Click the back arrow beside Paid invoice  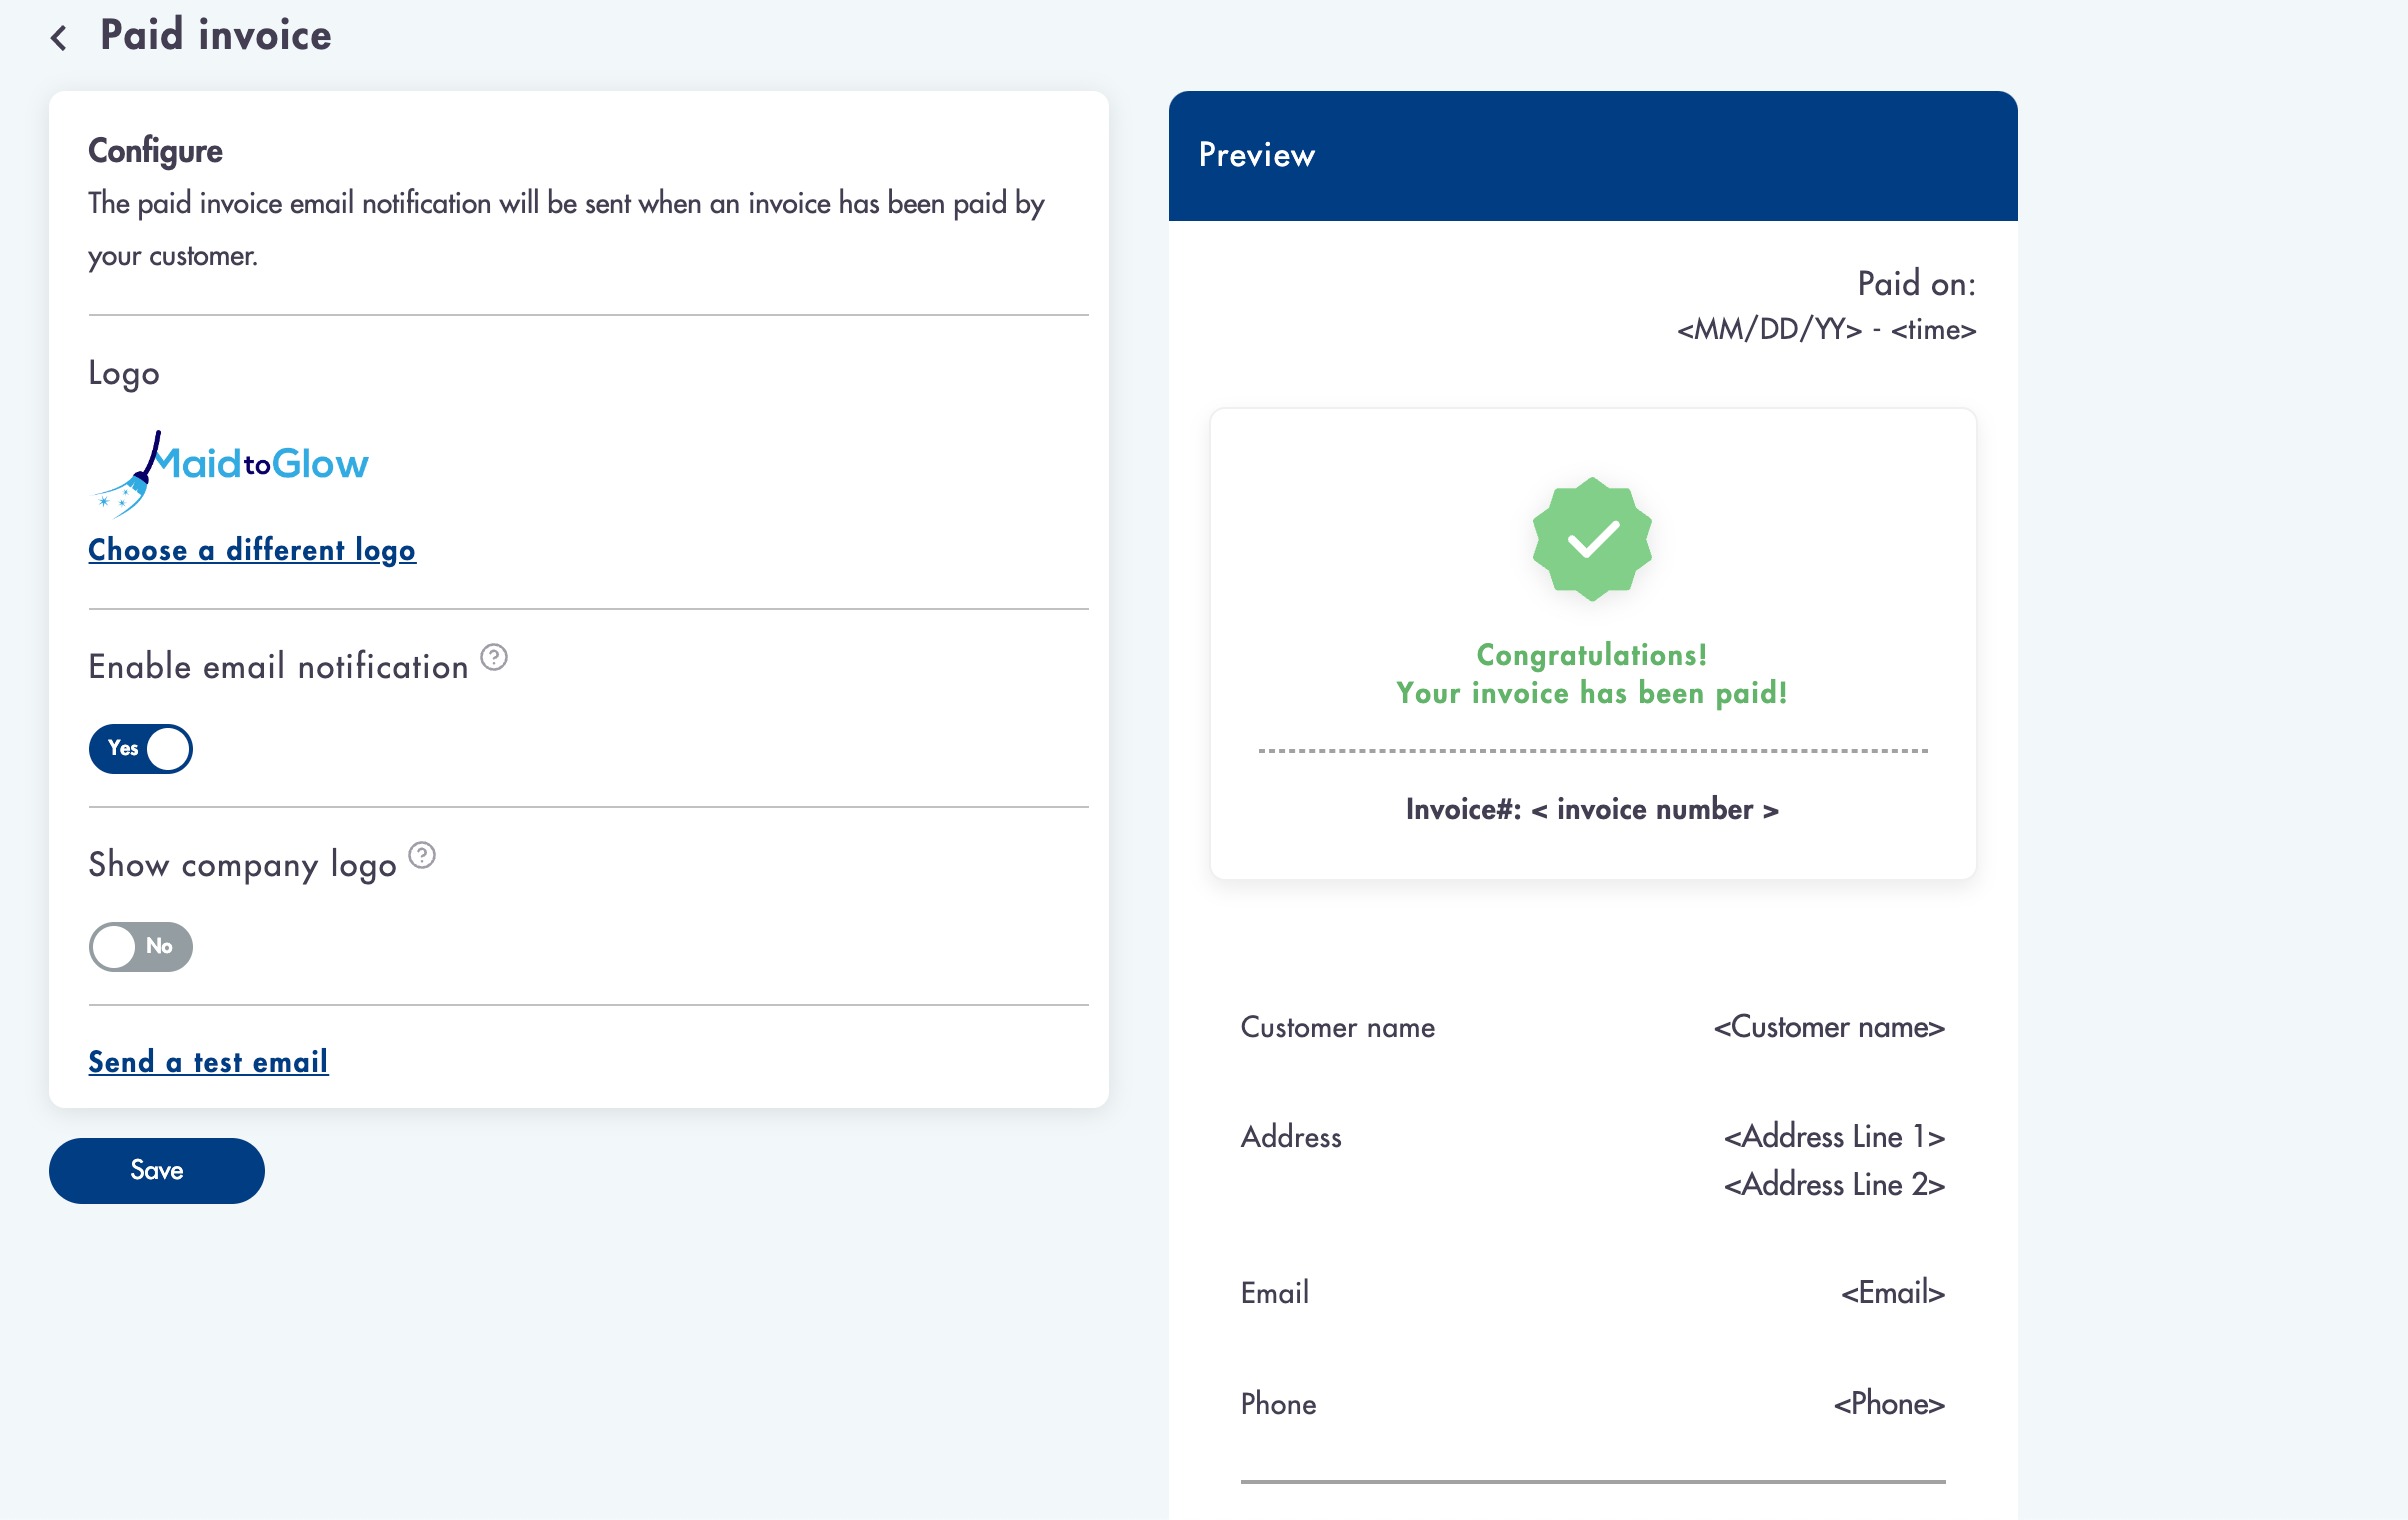click(x=59, y=38)
